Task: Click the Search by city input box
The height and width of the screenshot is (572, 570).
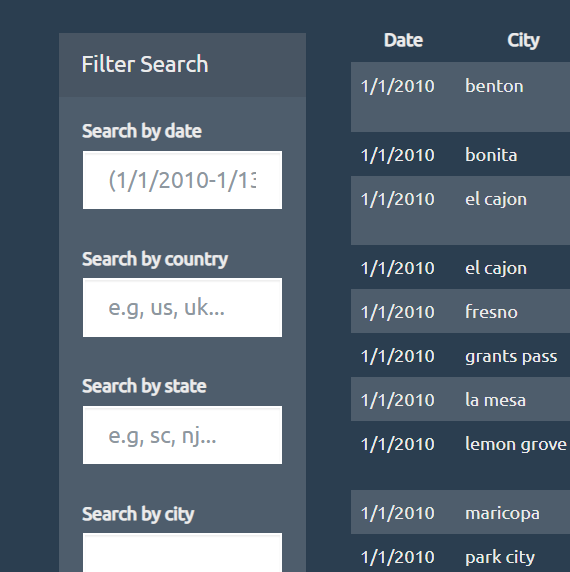Action: click(182, 553)
